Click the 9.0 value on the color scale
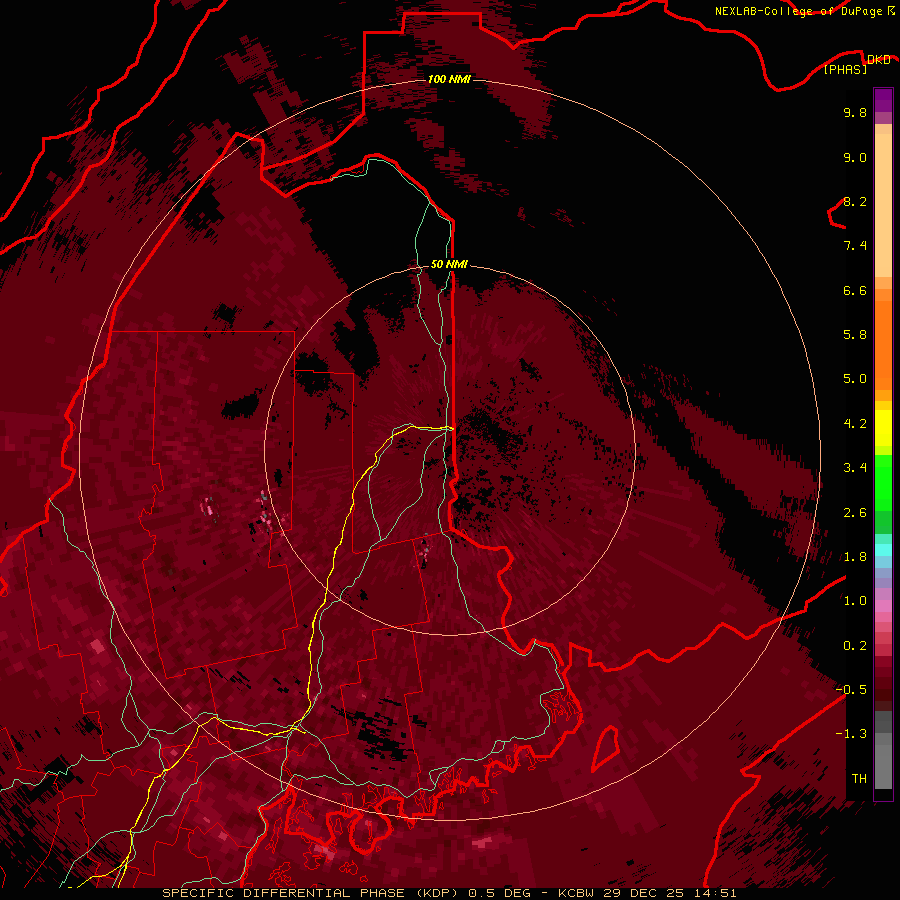This screenshot has width=900, height=900. click(x=855, y=157)
